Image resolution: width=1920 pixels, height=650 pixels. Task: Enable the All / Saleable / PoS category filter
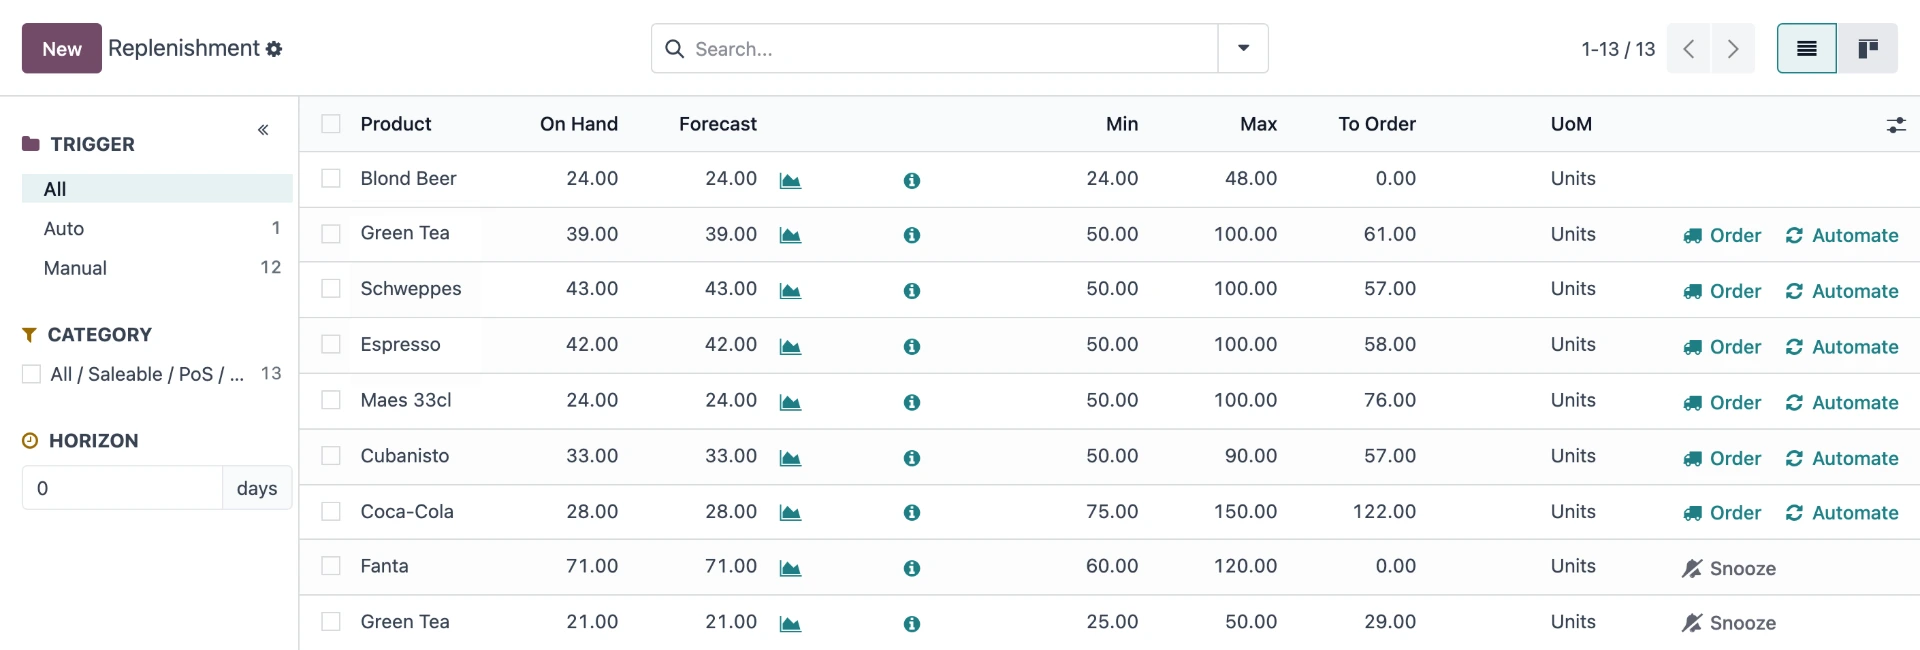[32, 374]
